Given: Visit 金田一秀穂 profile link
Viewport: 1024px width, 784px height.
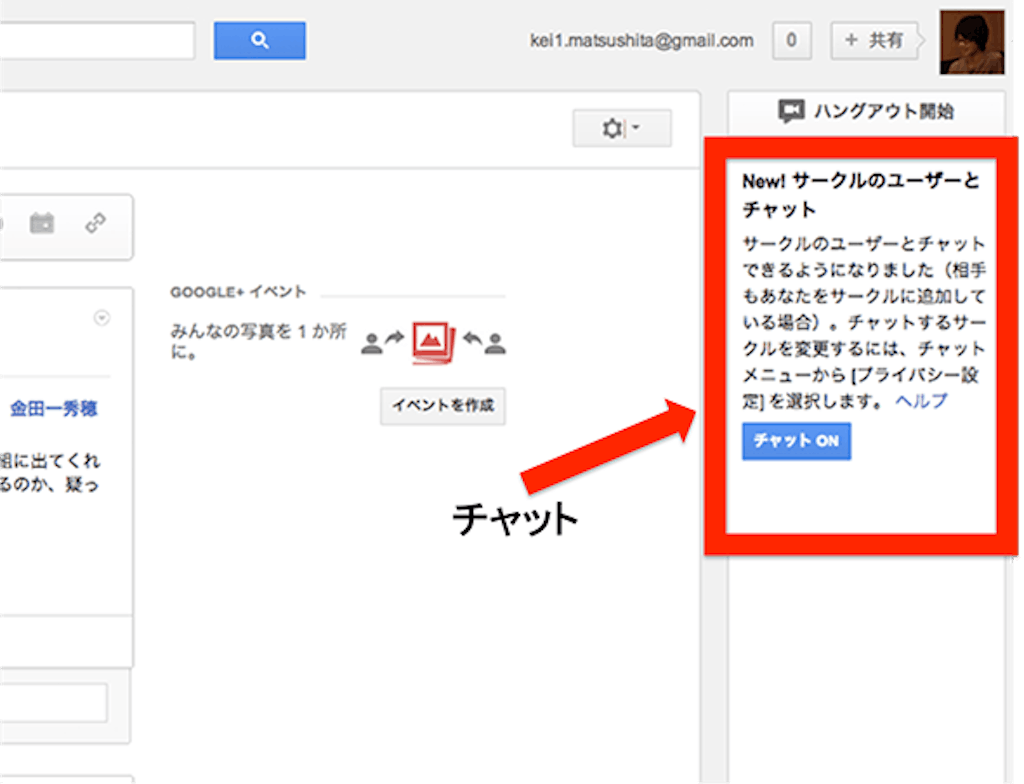Looking at the screenshot, I should click(53, 409).
